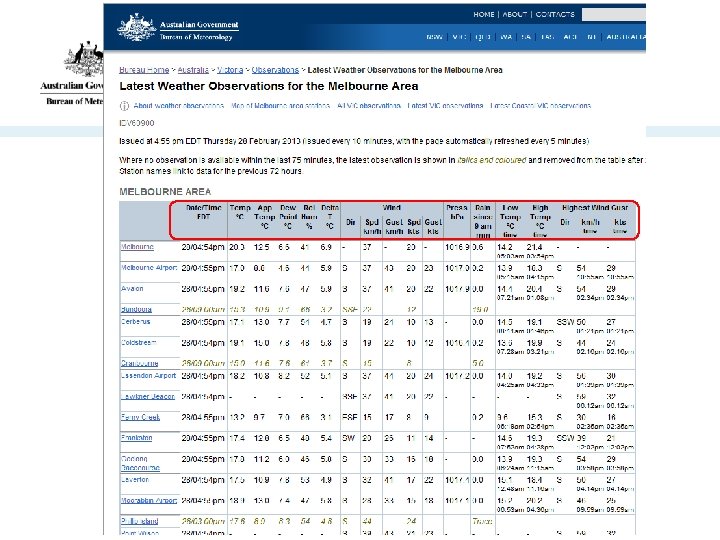Open the ABOUT link in the top header
This screenshot has width=720, height=540.
514,15
